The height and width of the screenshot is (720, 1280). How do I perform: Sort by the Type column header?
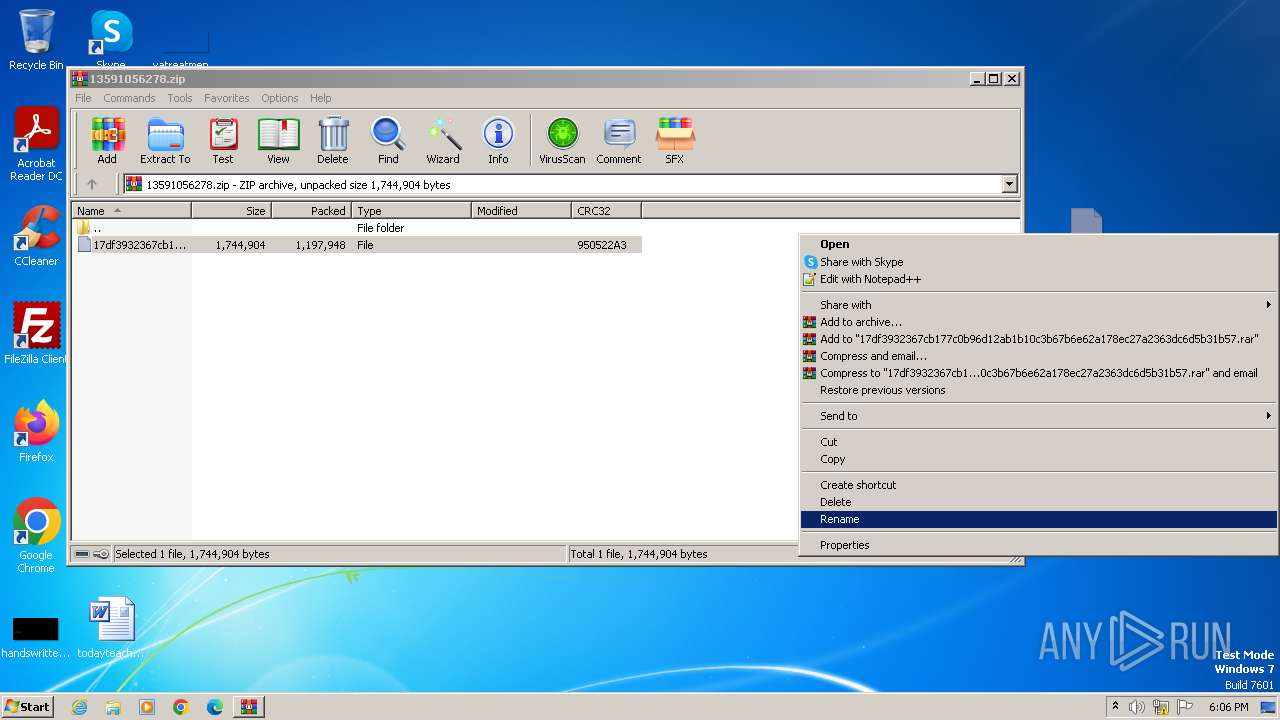tap(411, 211)
